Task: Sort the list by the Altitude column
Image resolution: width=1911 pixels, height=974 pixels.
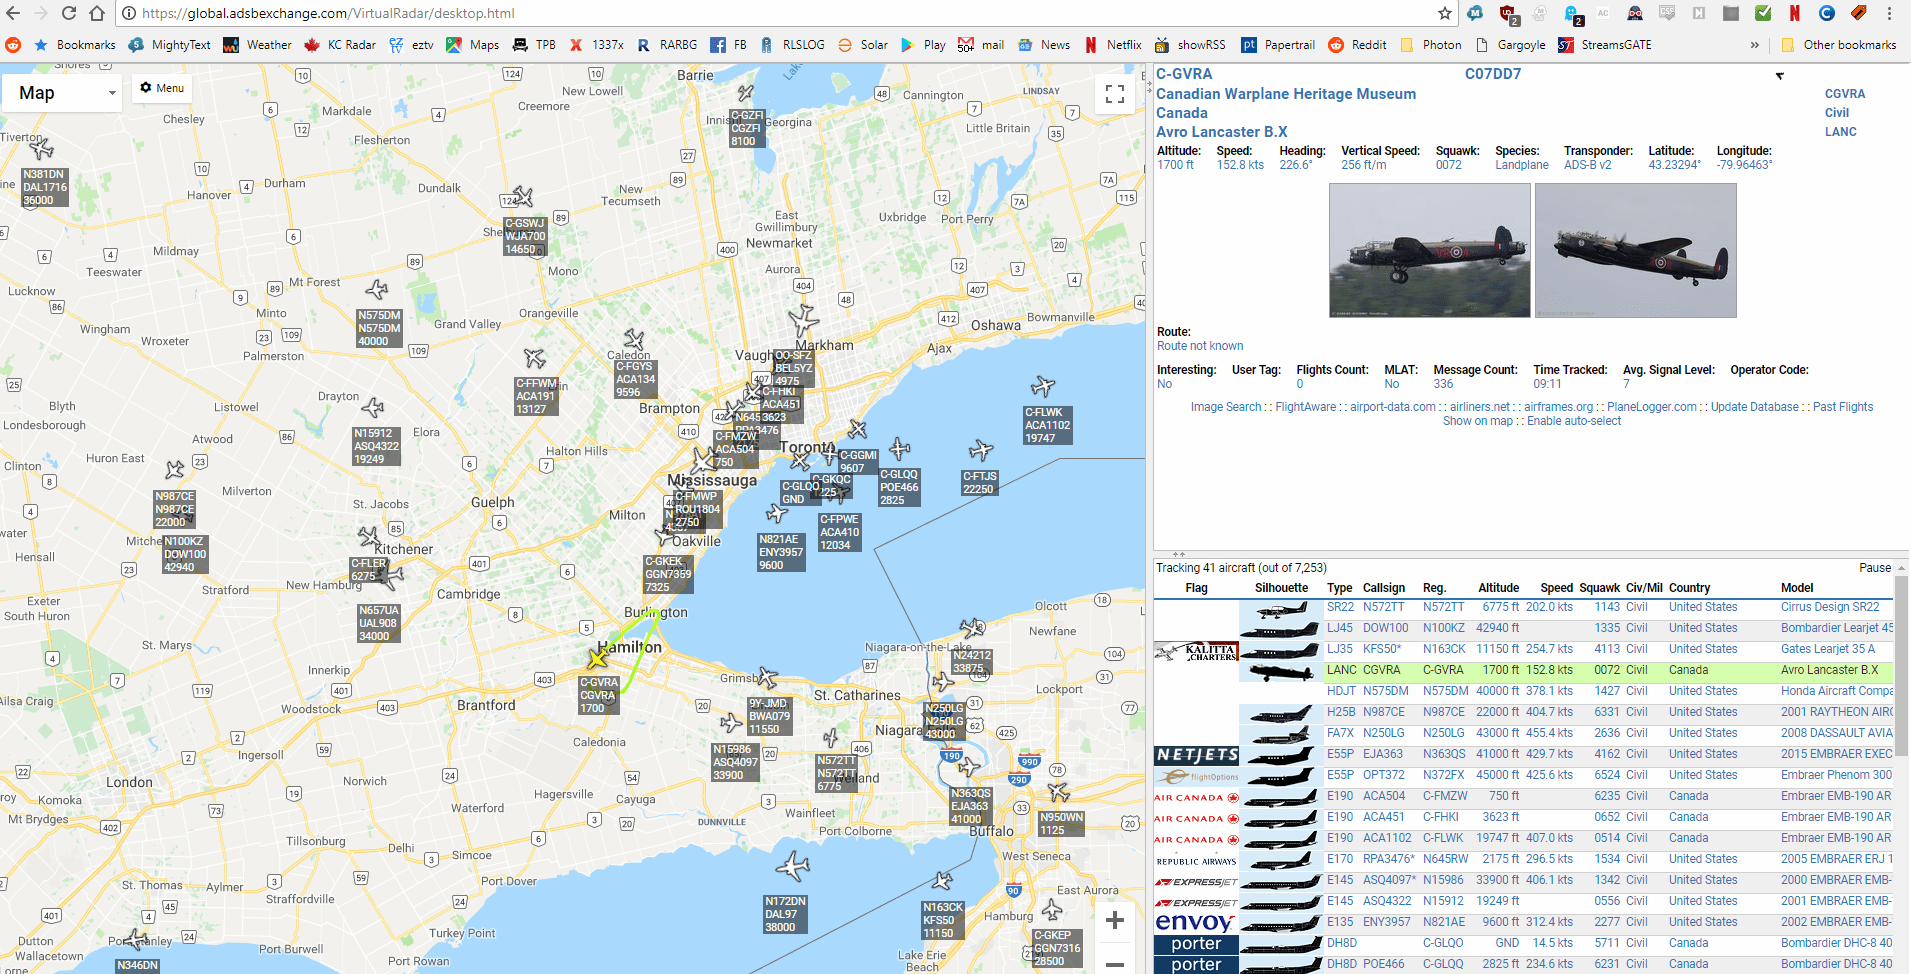Action: pyautogui.click(x=1498, y=588)
